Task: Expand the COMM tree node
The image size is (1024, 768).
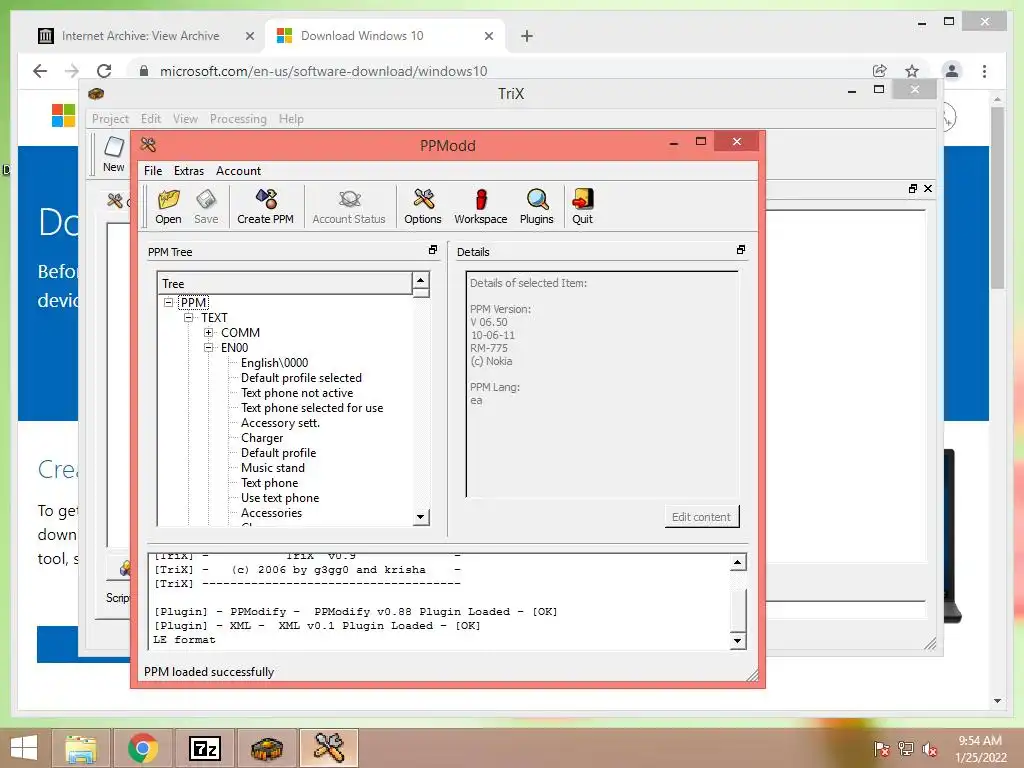Action: pyautogui.click(x=208, y=332)
